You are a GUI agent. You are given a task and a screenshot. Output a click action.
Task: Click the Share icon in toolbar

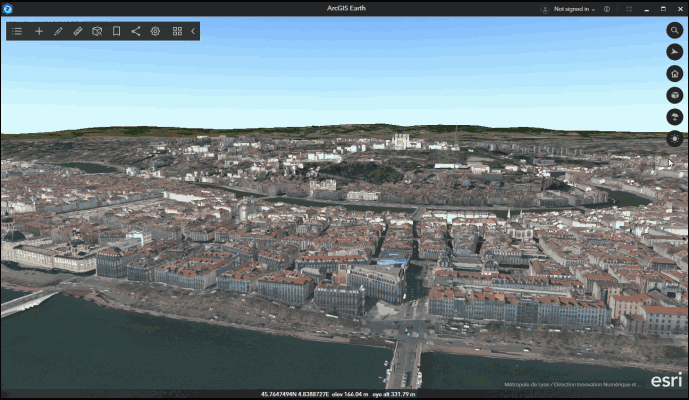tap(136, 31)
